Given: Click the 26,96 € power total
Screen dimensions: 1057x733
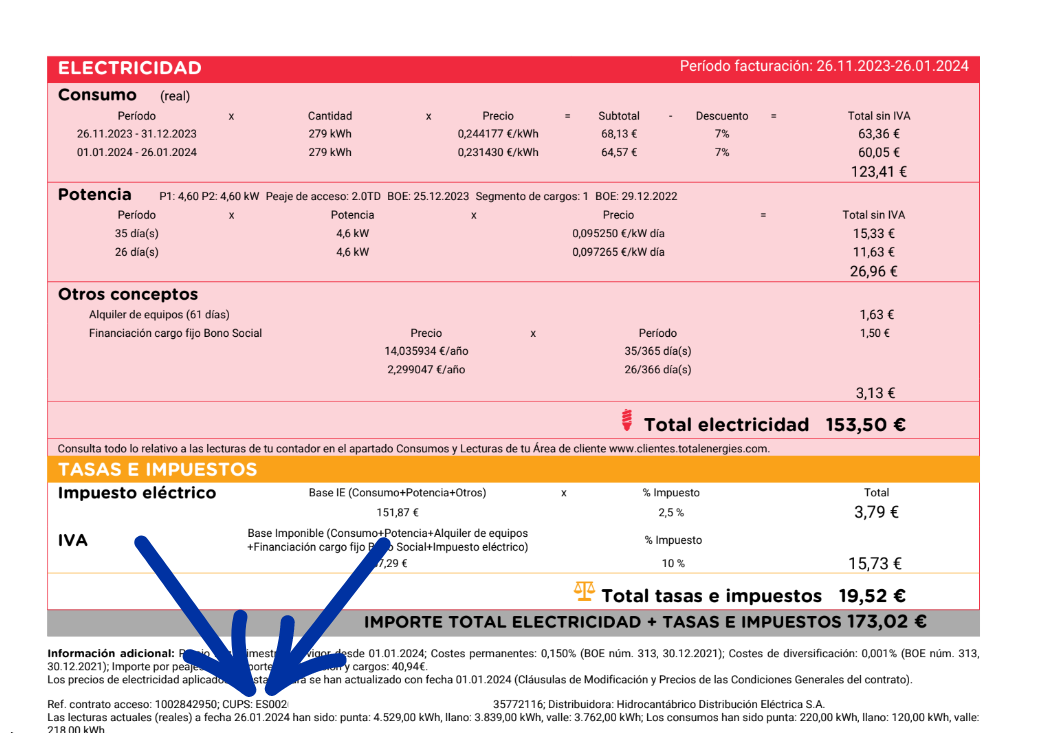Looking at the screenshot, I should pos(874,272).
